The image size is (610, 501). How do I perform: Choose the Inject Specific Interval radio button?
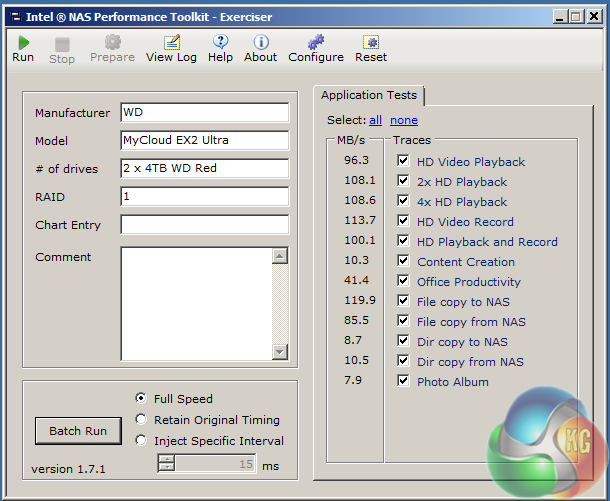pos(141,441)
